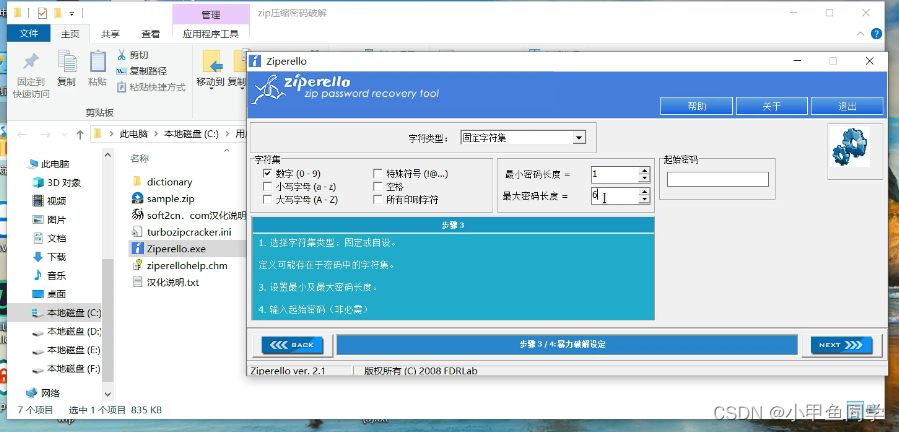
Task: Click 本地磁盘 (C:) in address bar
Action: (191, 134)
